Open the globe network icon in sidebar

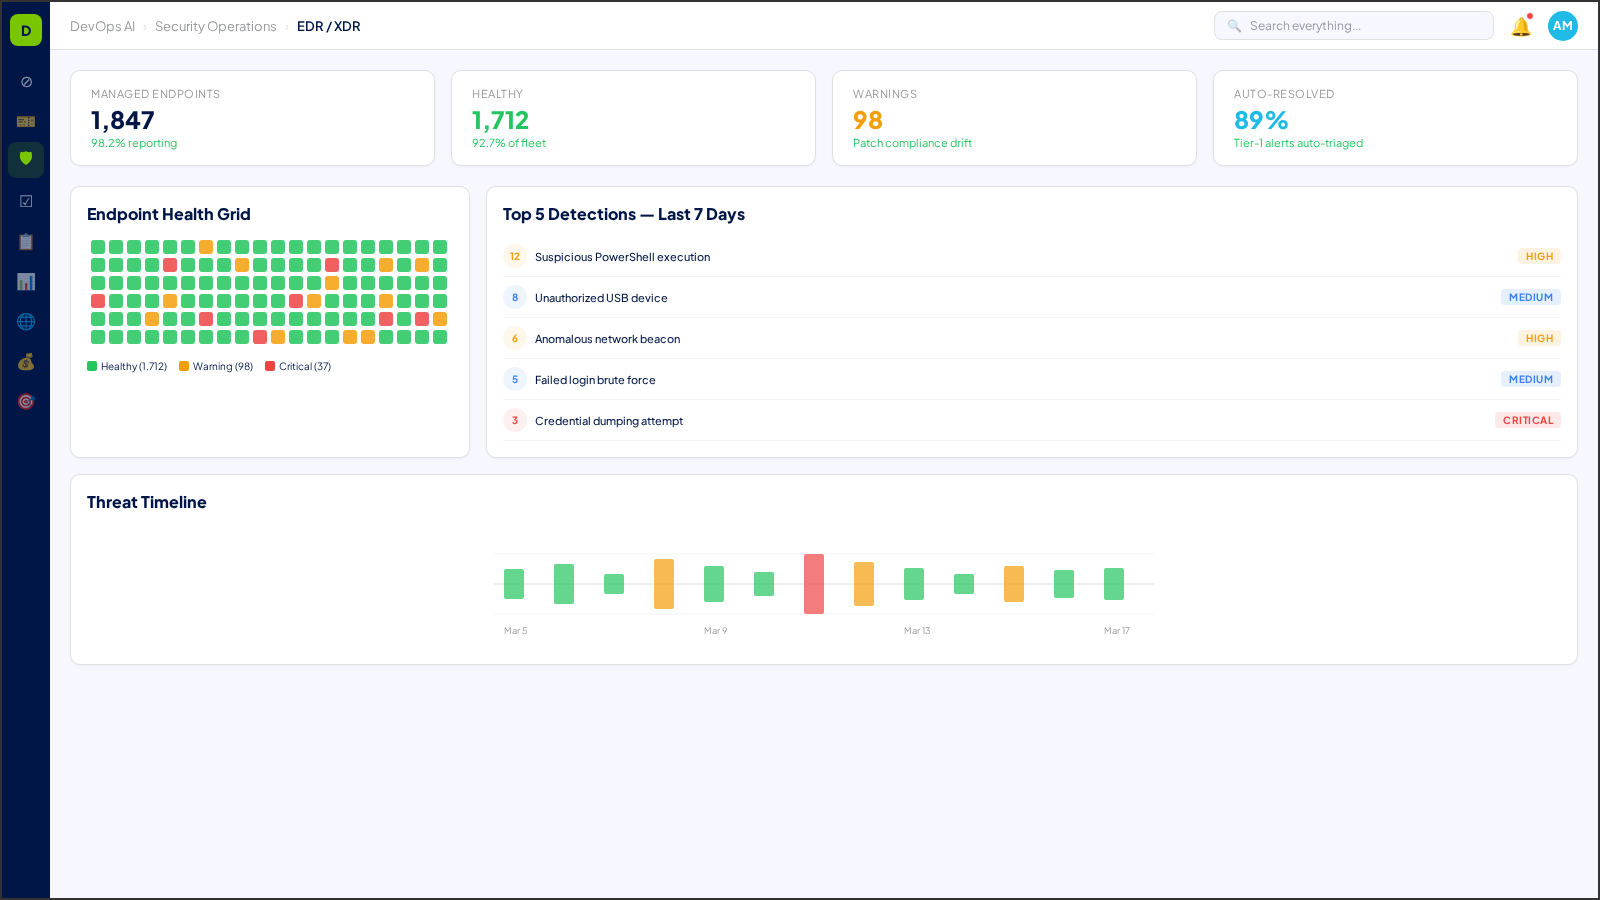tap(26, 321)
